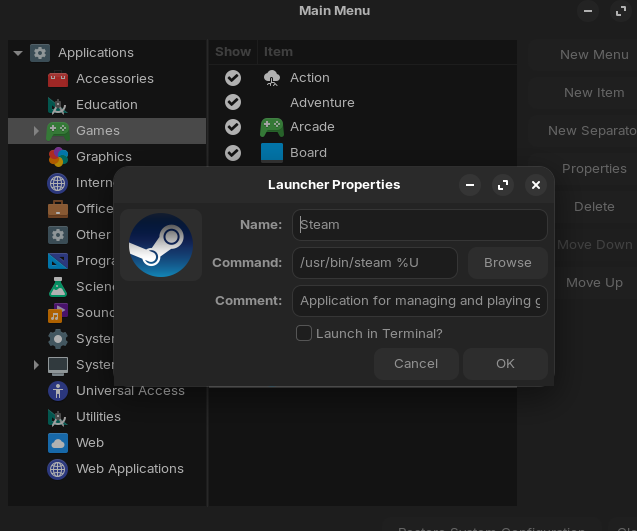Expand the System tree arrow near bottom
The height and width of the screenshot is (531, 637).
coord(36,365)
